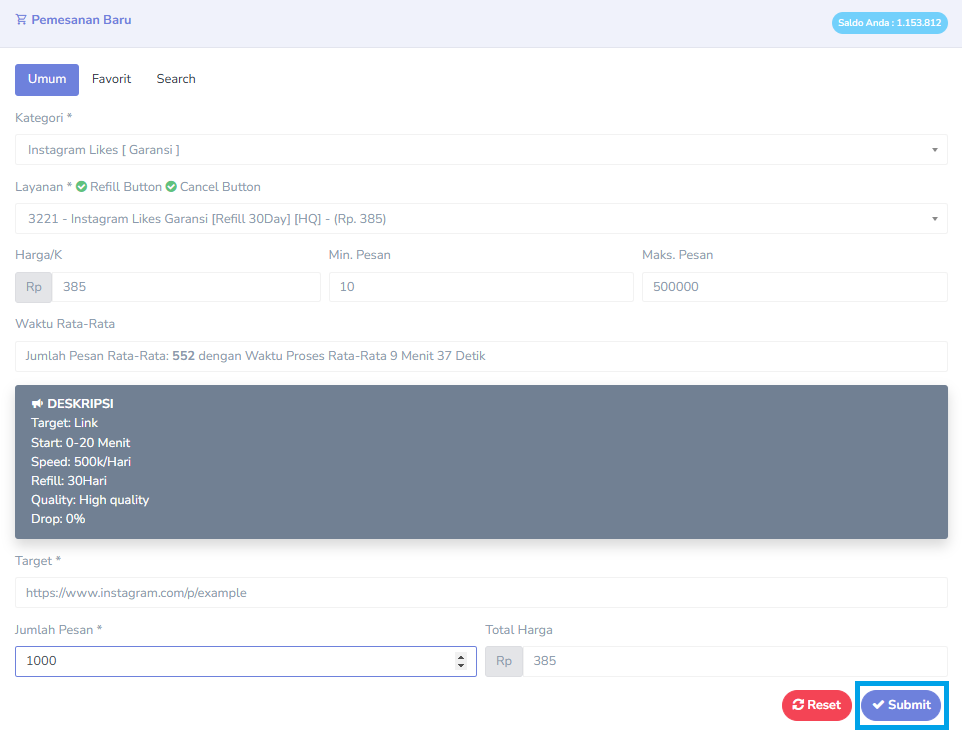Click the Rp prefix of Total Harga

coord(504,661)
